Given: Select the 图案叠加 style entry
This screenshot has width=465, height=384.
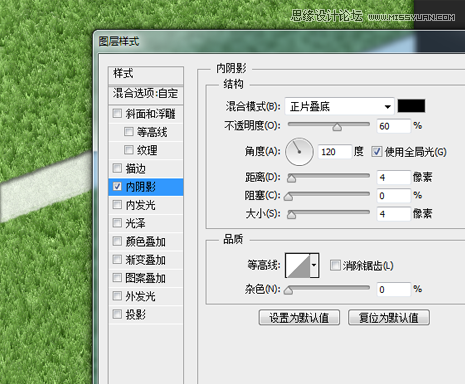Looking at the screenshot, I should click(x=146, y=278).
